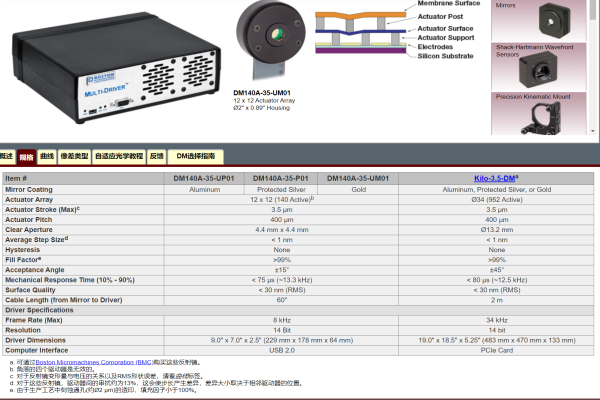Click the Driver Dimensions row label
This screenshot has width=600, height=400.
tap(36, 340)
